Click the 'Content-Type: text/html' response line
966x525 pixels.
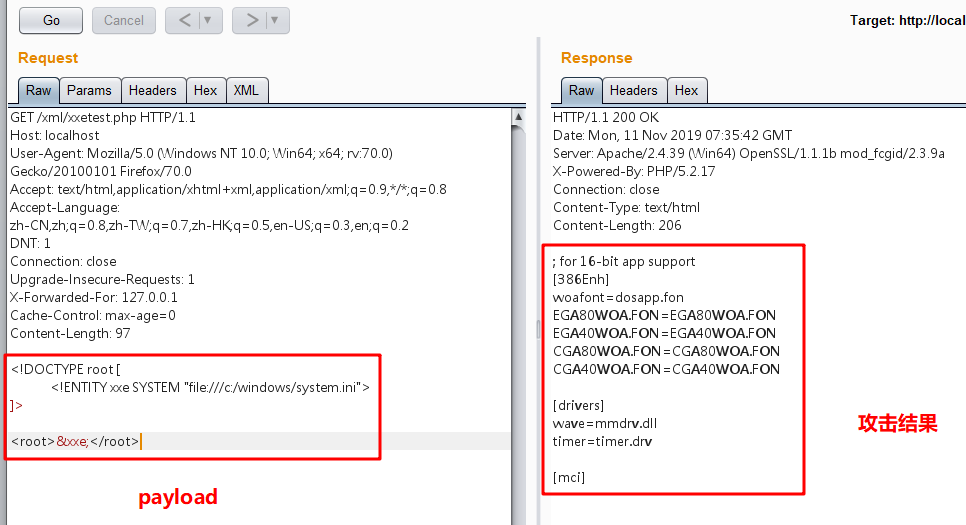click(627, 207)
